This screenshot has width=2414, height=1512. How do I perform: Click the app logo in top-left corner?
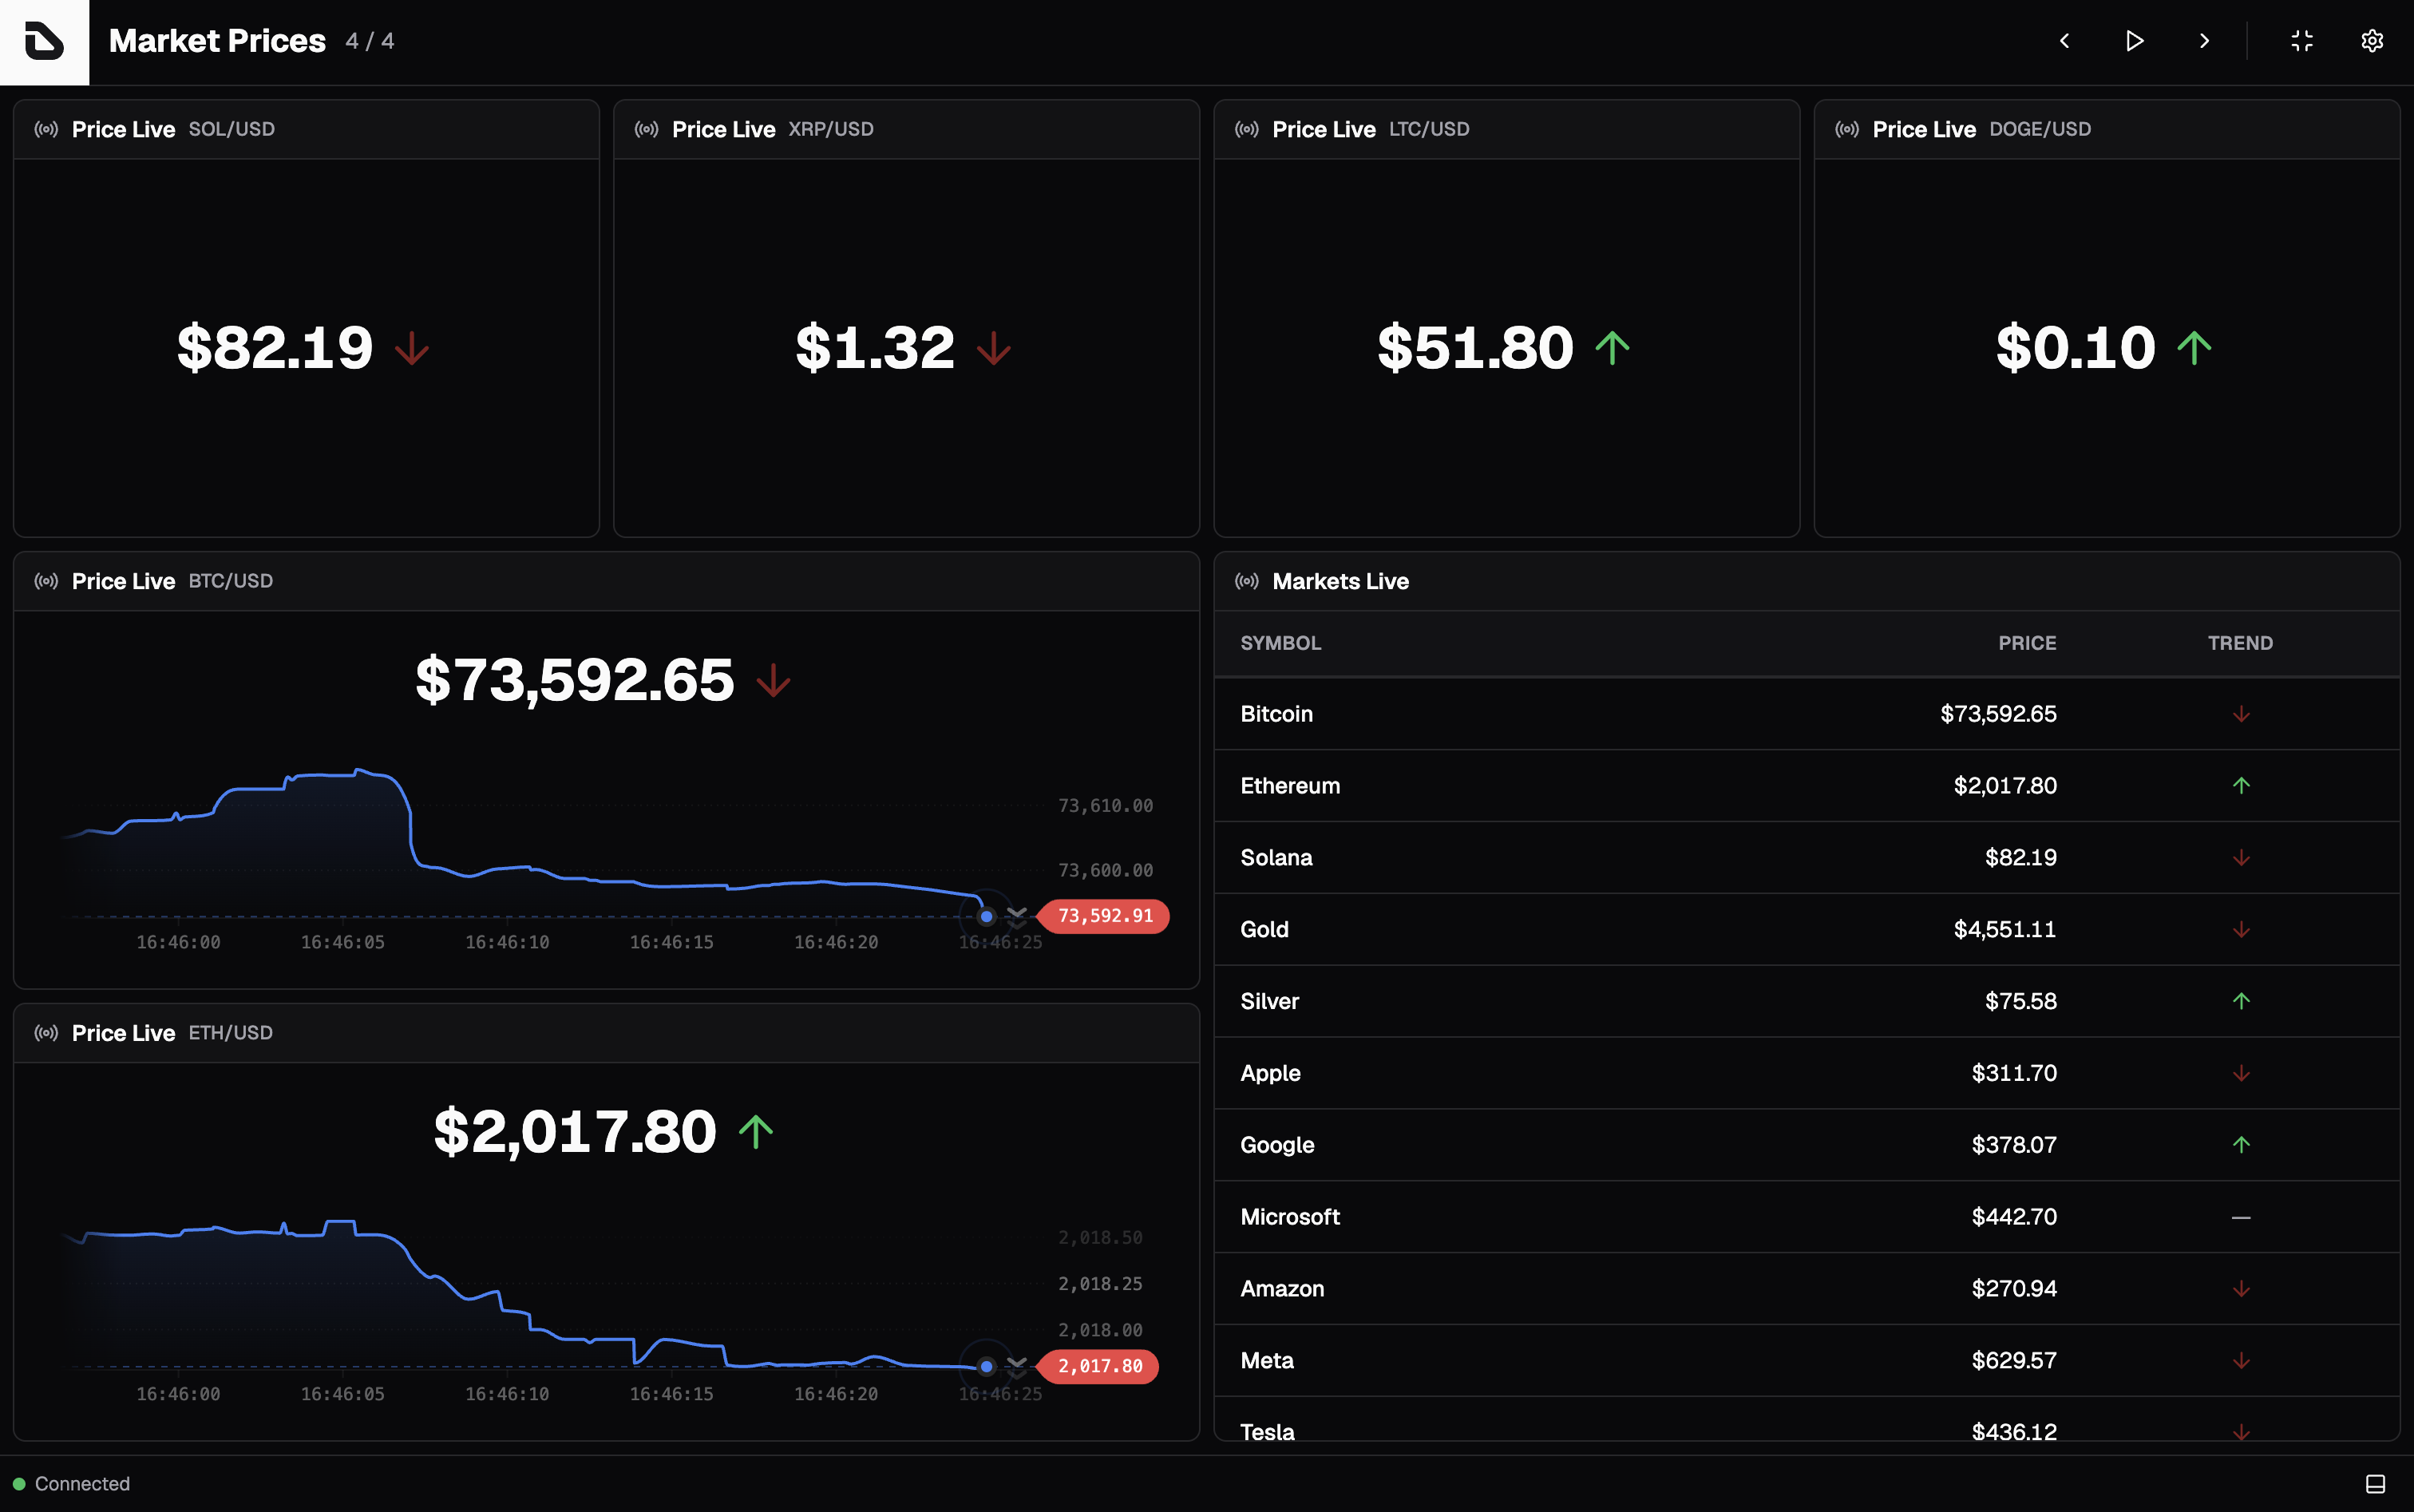(x=44, y=41)
